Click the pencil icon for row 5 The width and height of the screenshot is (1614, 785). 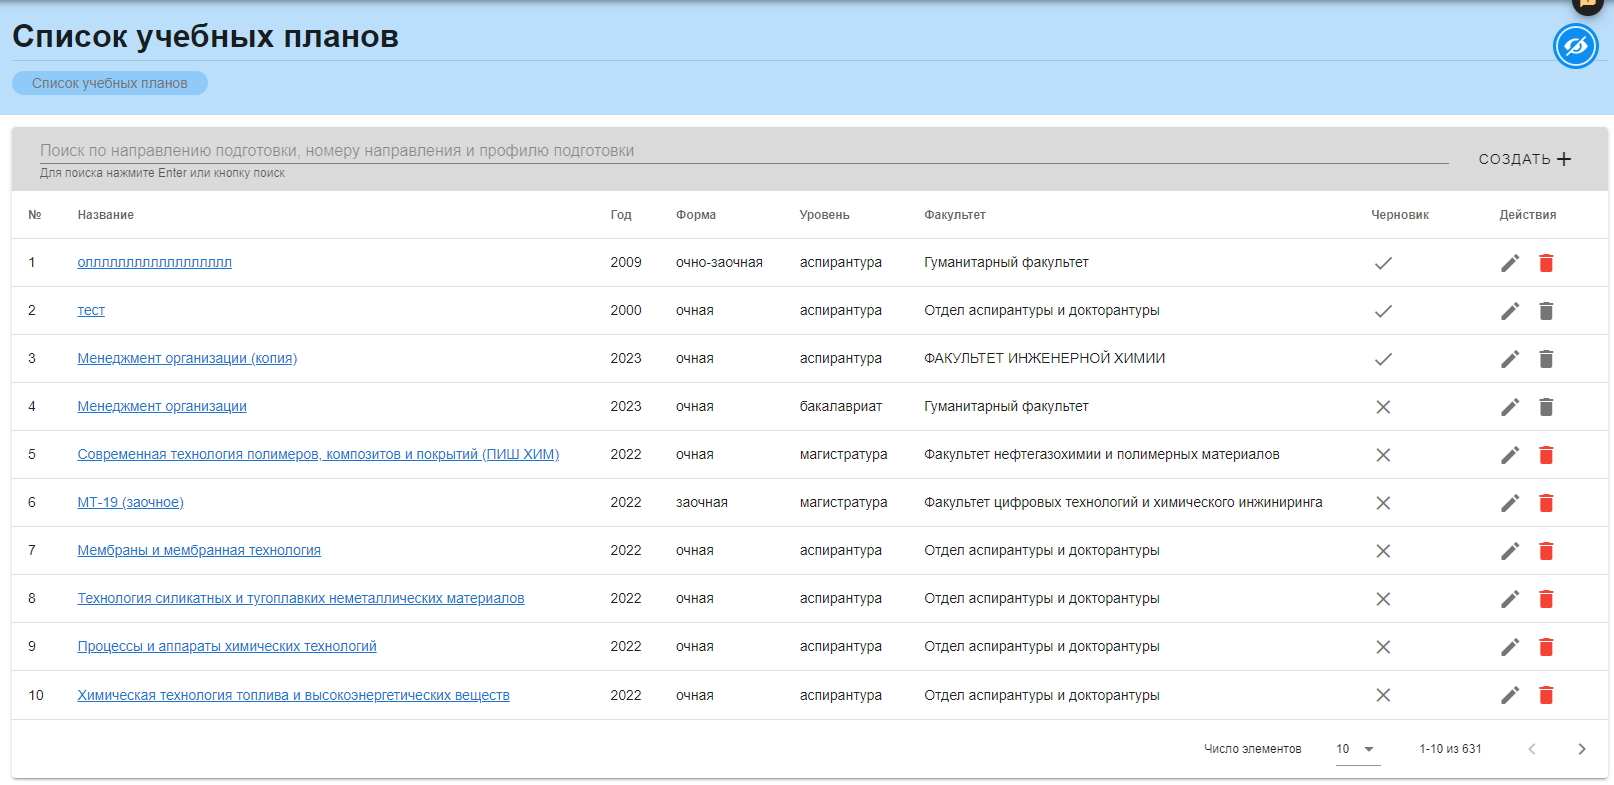[x=1509, y=455]
